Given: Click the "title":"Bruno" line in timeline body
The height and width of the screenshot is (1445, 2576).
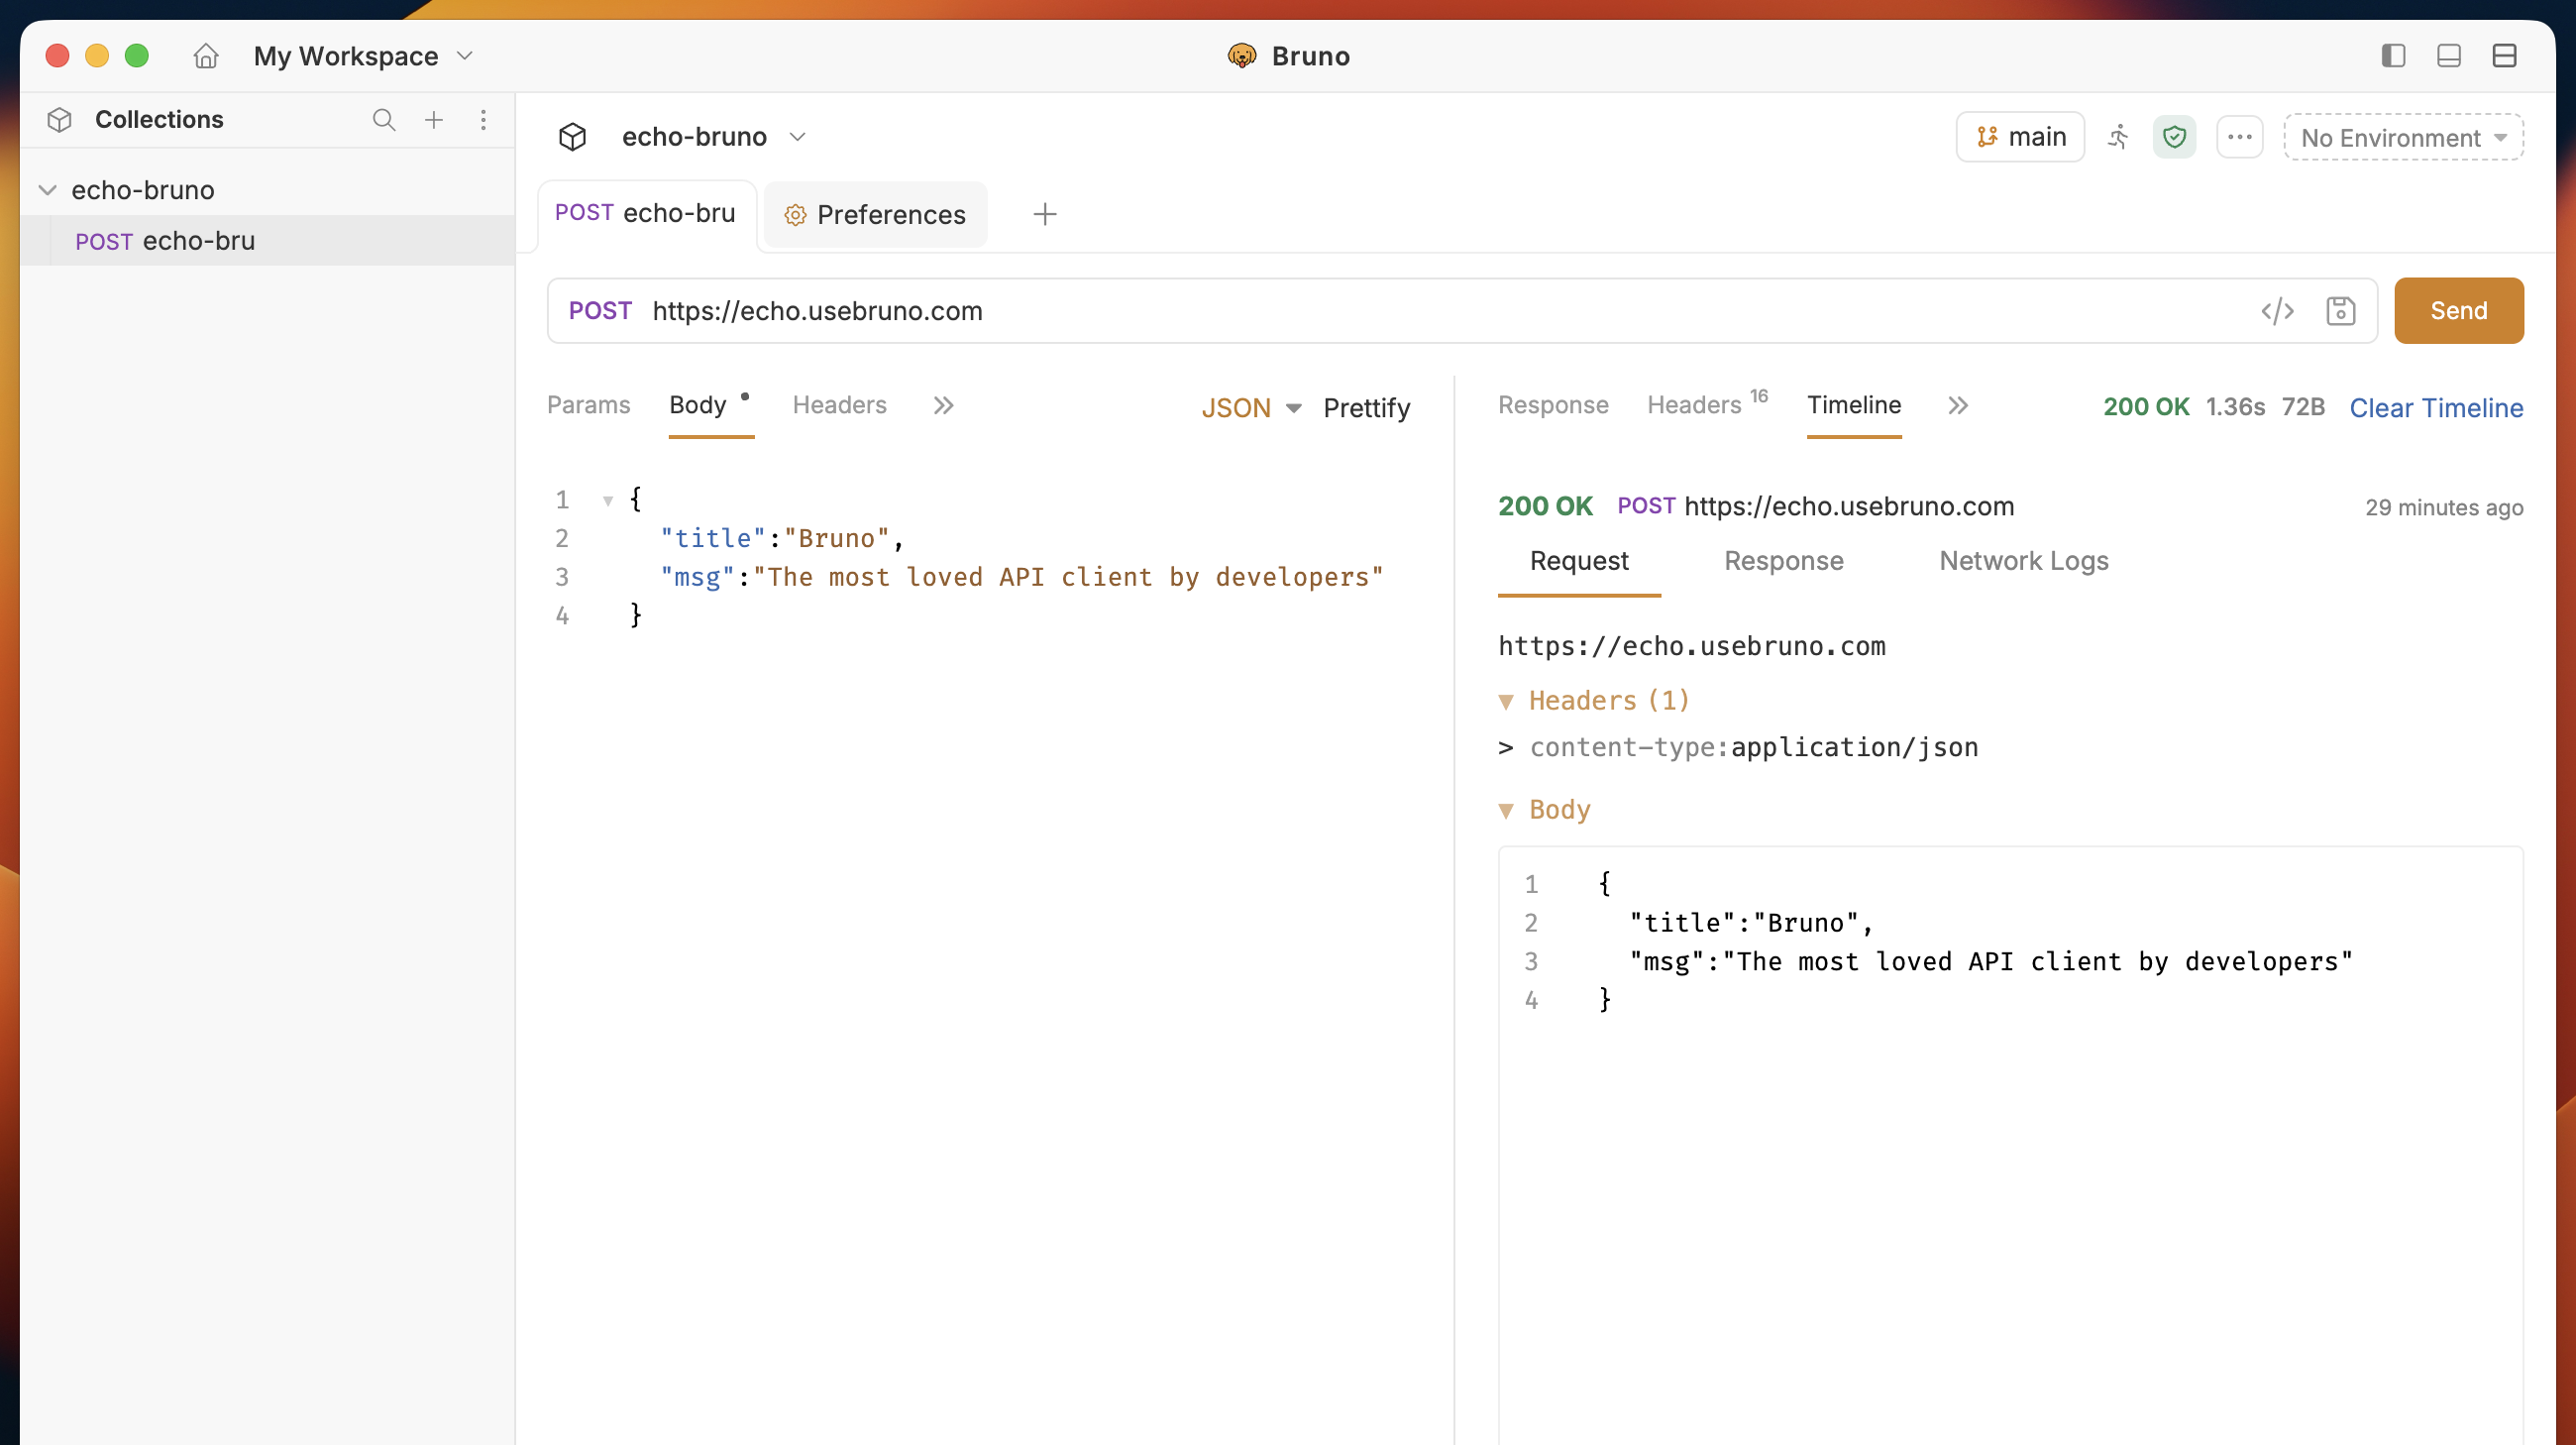Looking at the screenshot, I should pos(1751,923).
